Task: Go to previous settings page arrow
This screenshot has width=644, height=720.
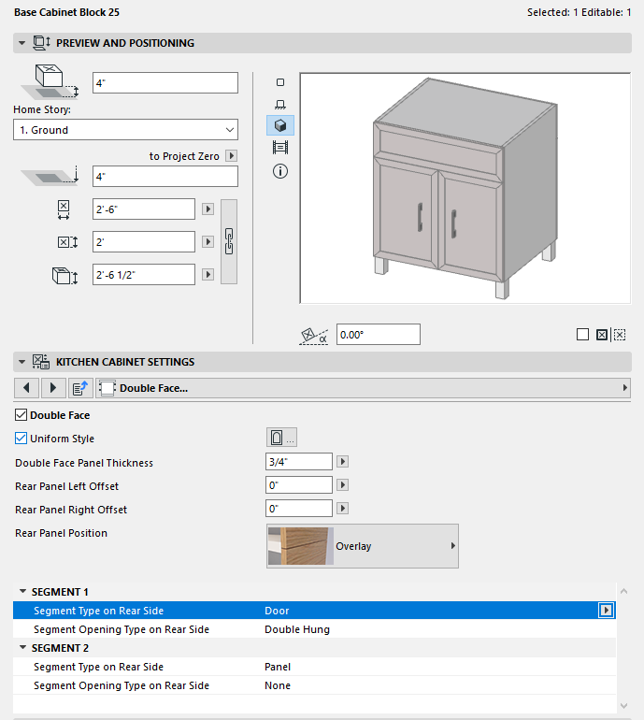Action: 27,387
